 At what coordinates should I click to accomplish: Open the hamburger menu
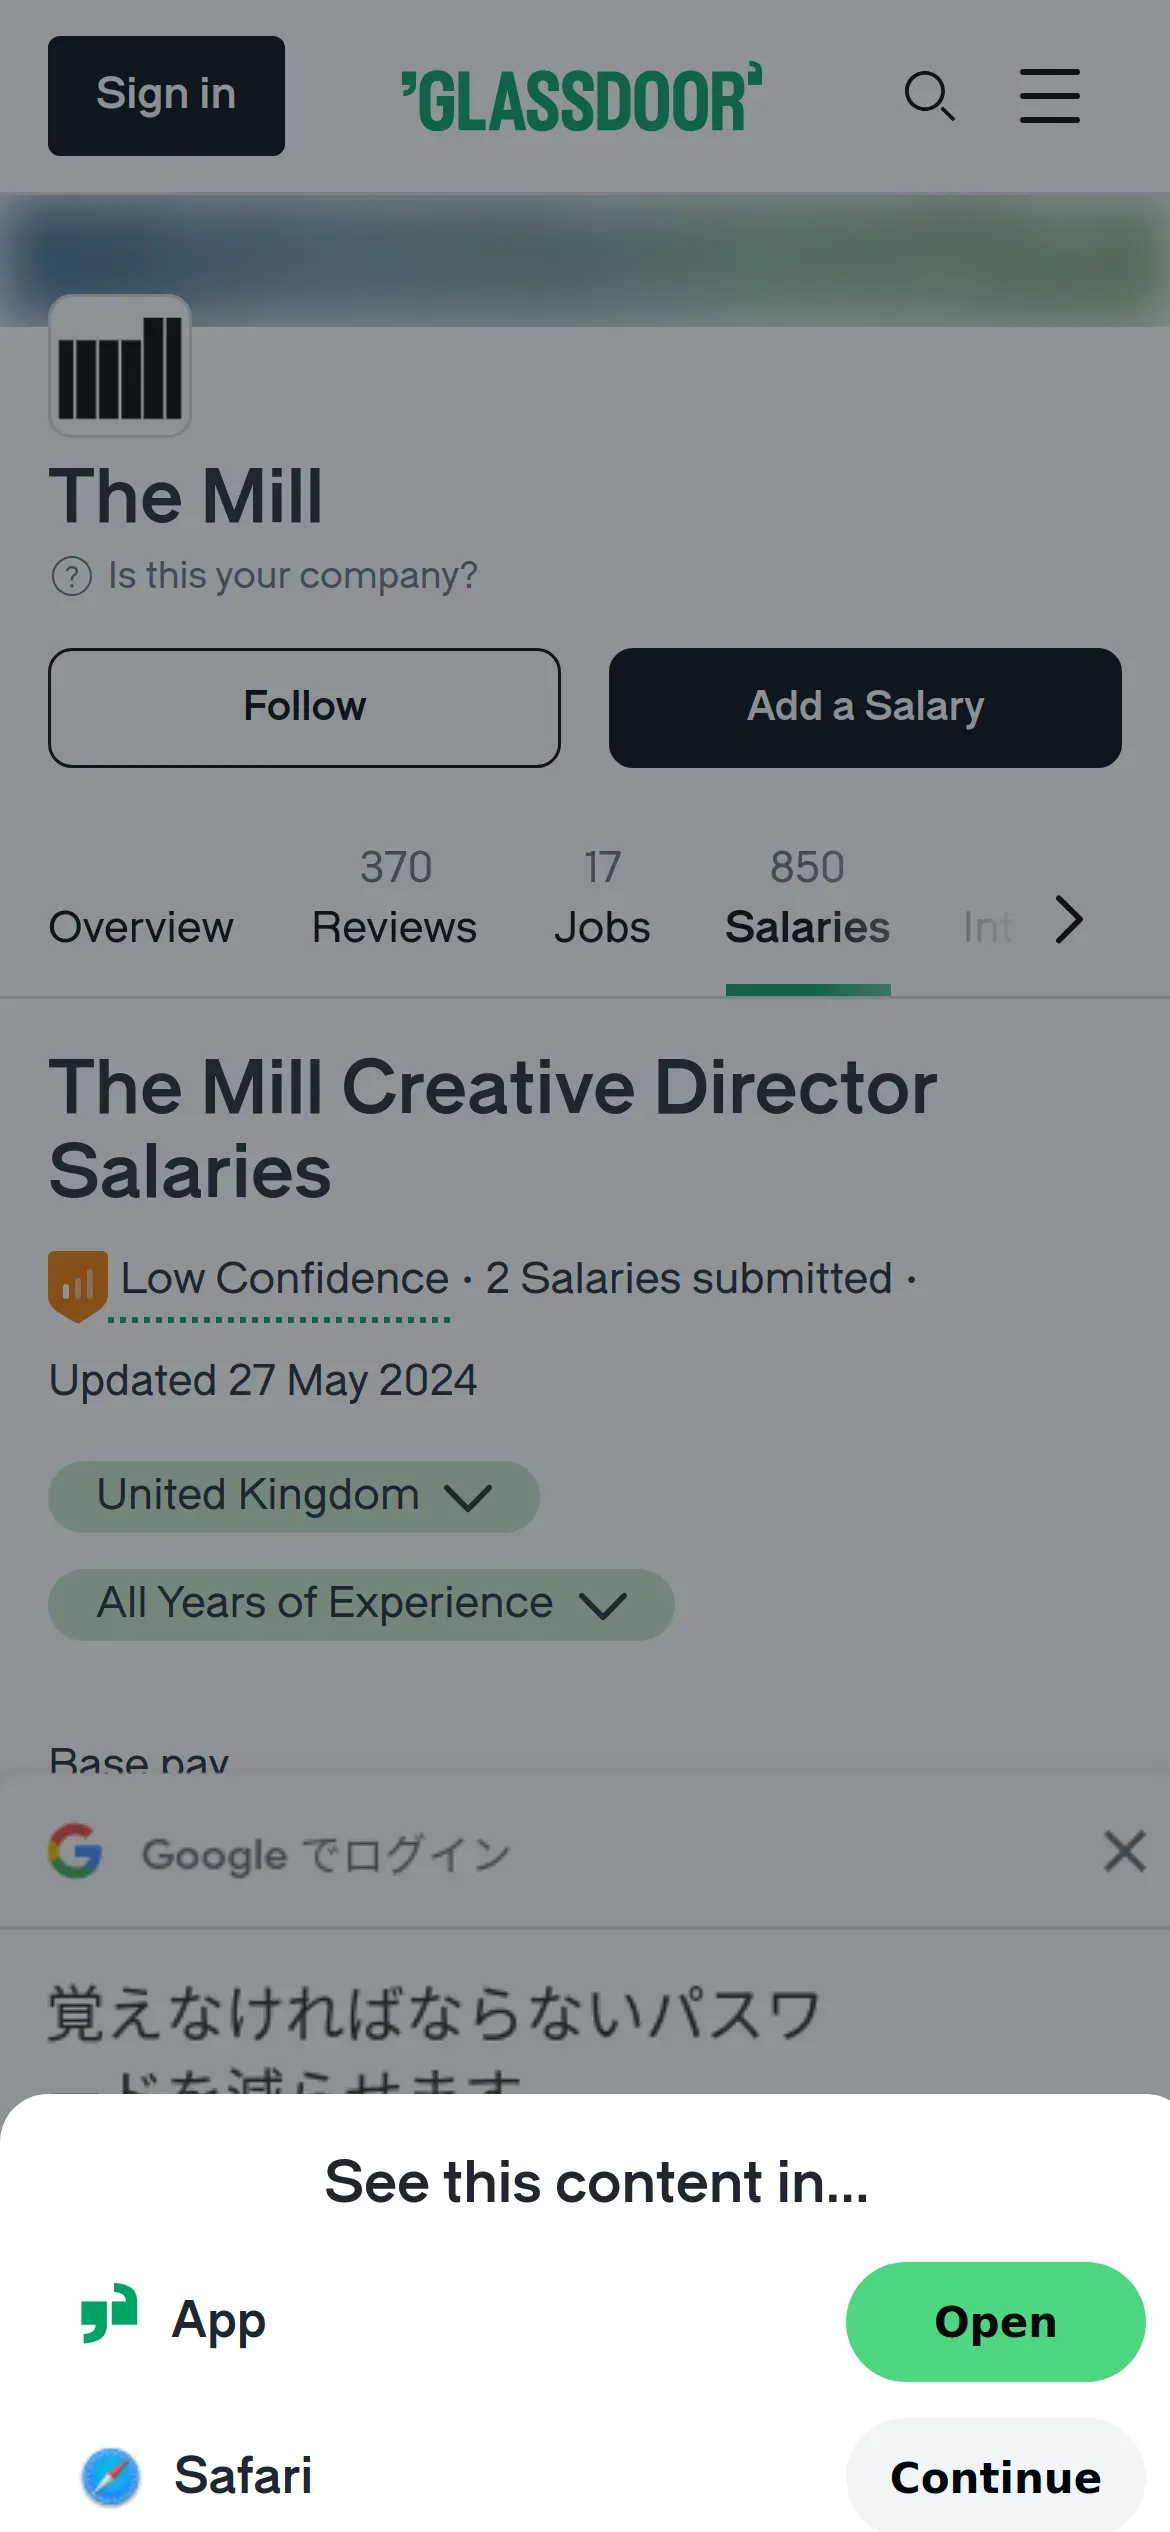[x=1049, y=96]
